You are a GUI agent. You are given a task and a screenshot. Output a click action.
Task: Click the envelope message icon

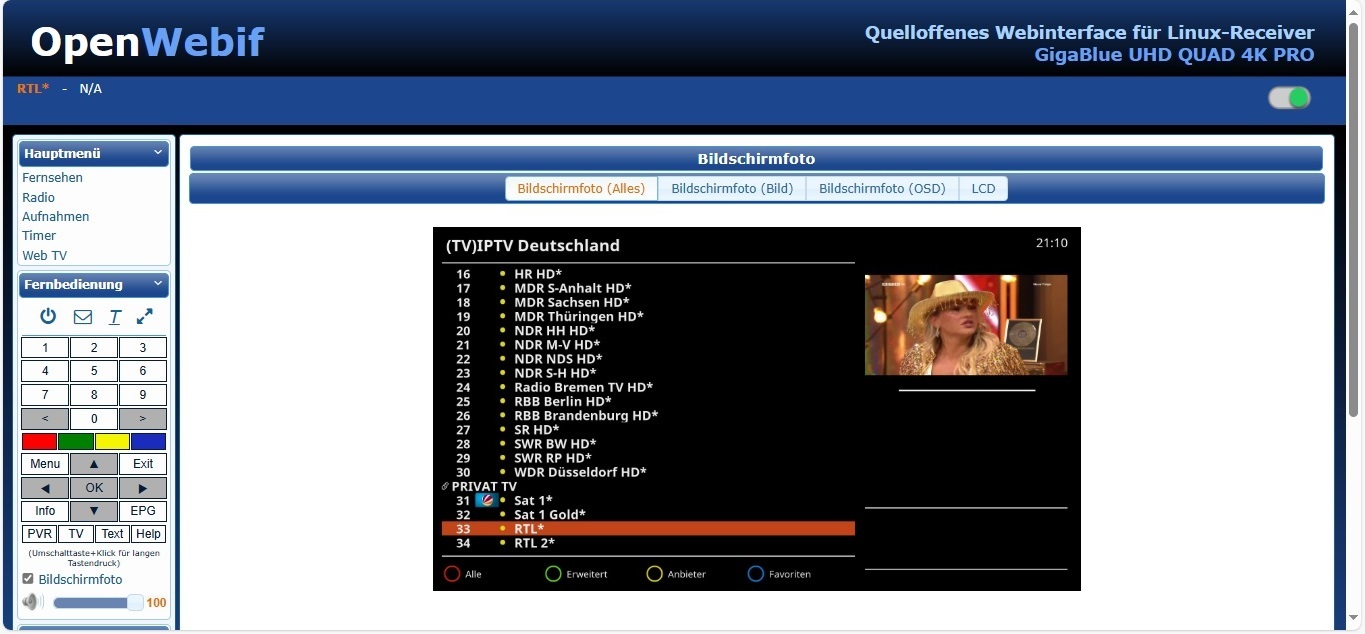83,317
